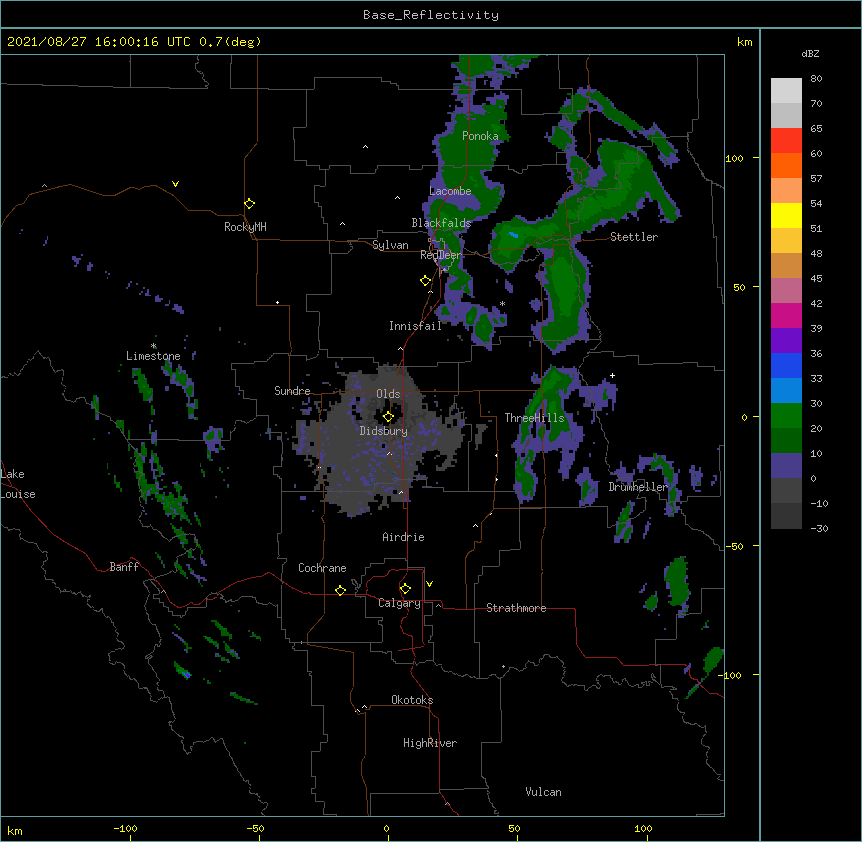The width and height of the screenshot is (862, 842).
Task: Click the Calgary city label
Action: [x=399, y=603]
